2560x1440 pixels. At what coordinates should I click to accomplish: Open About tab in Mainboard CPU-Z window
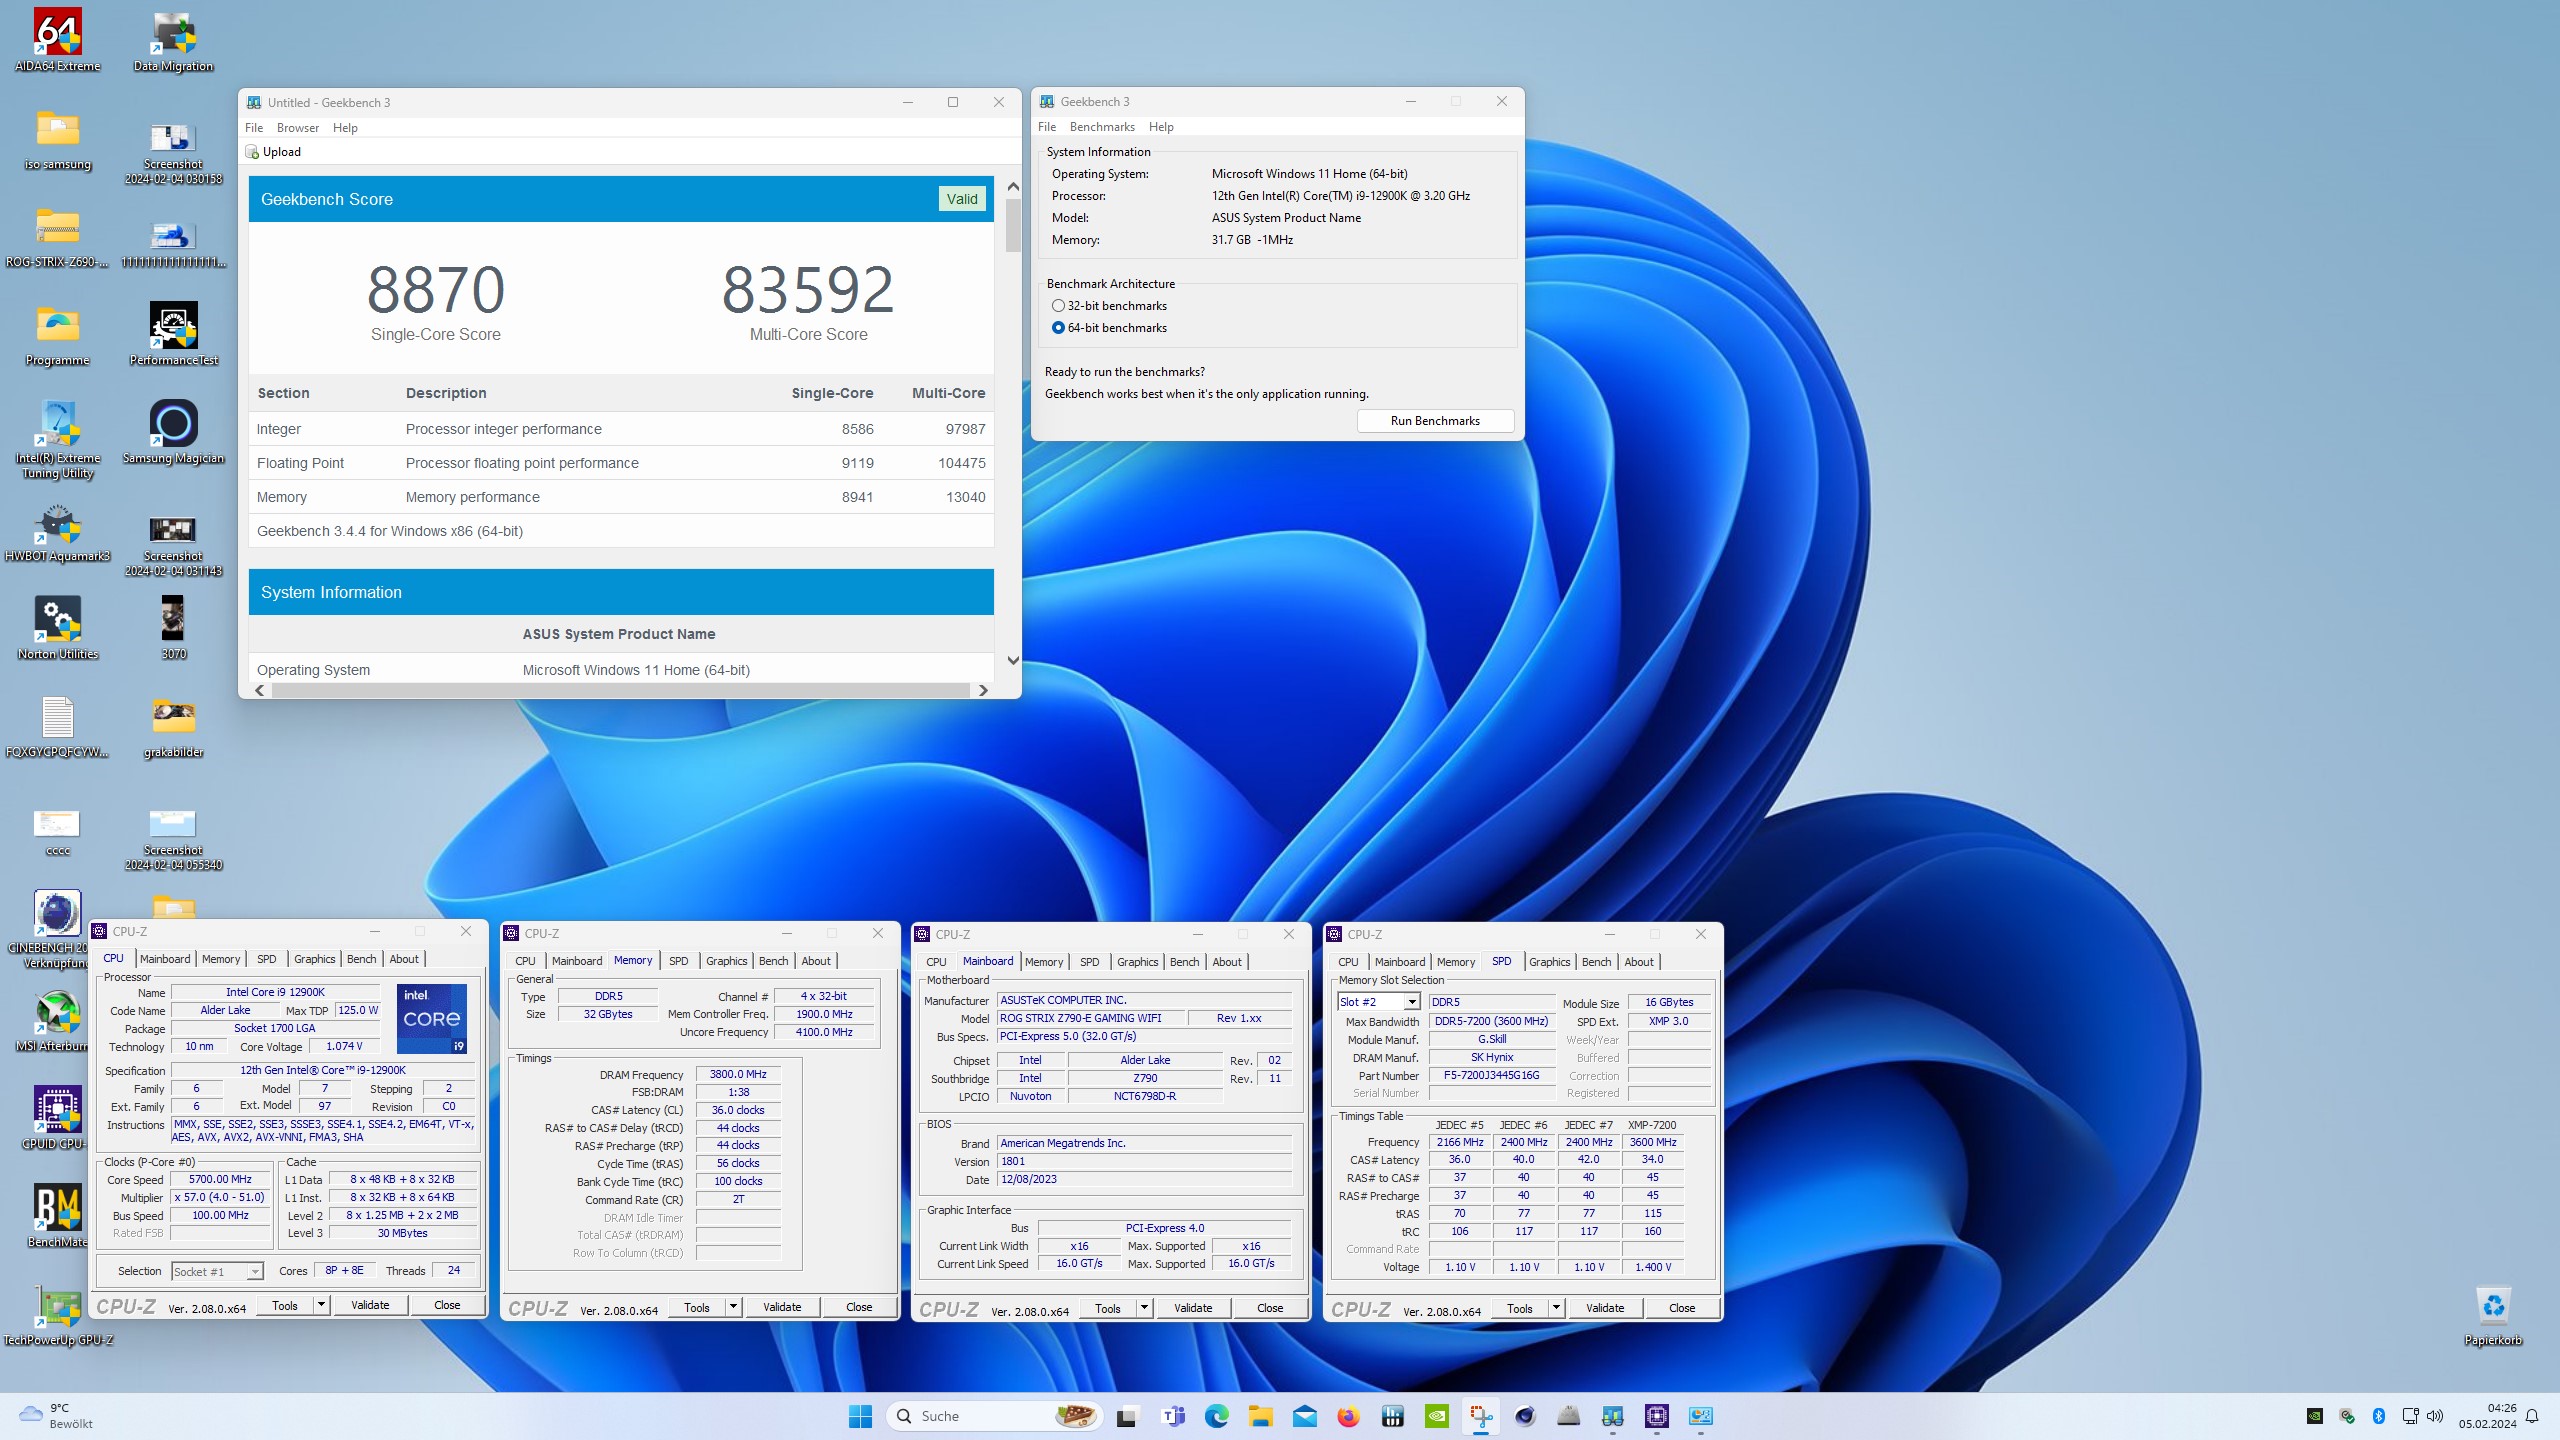point(1227,962)
